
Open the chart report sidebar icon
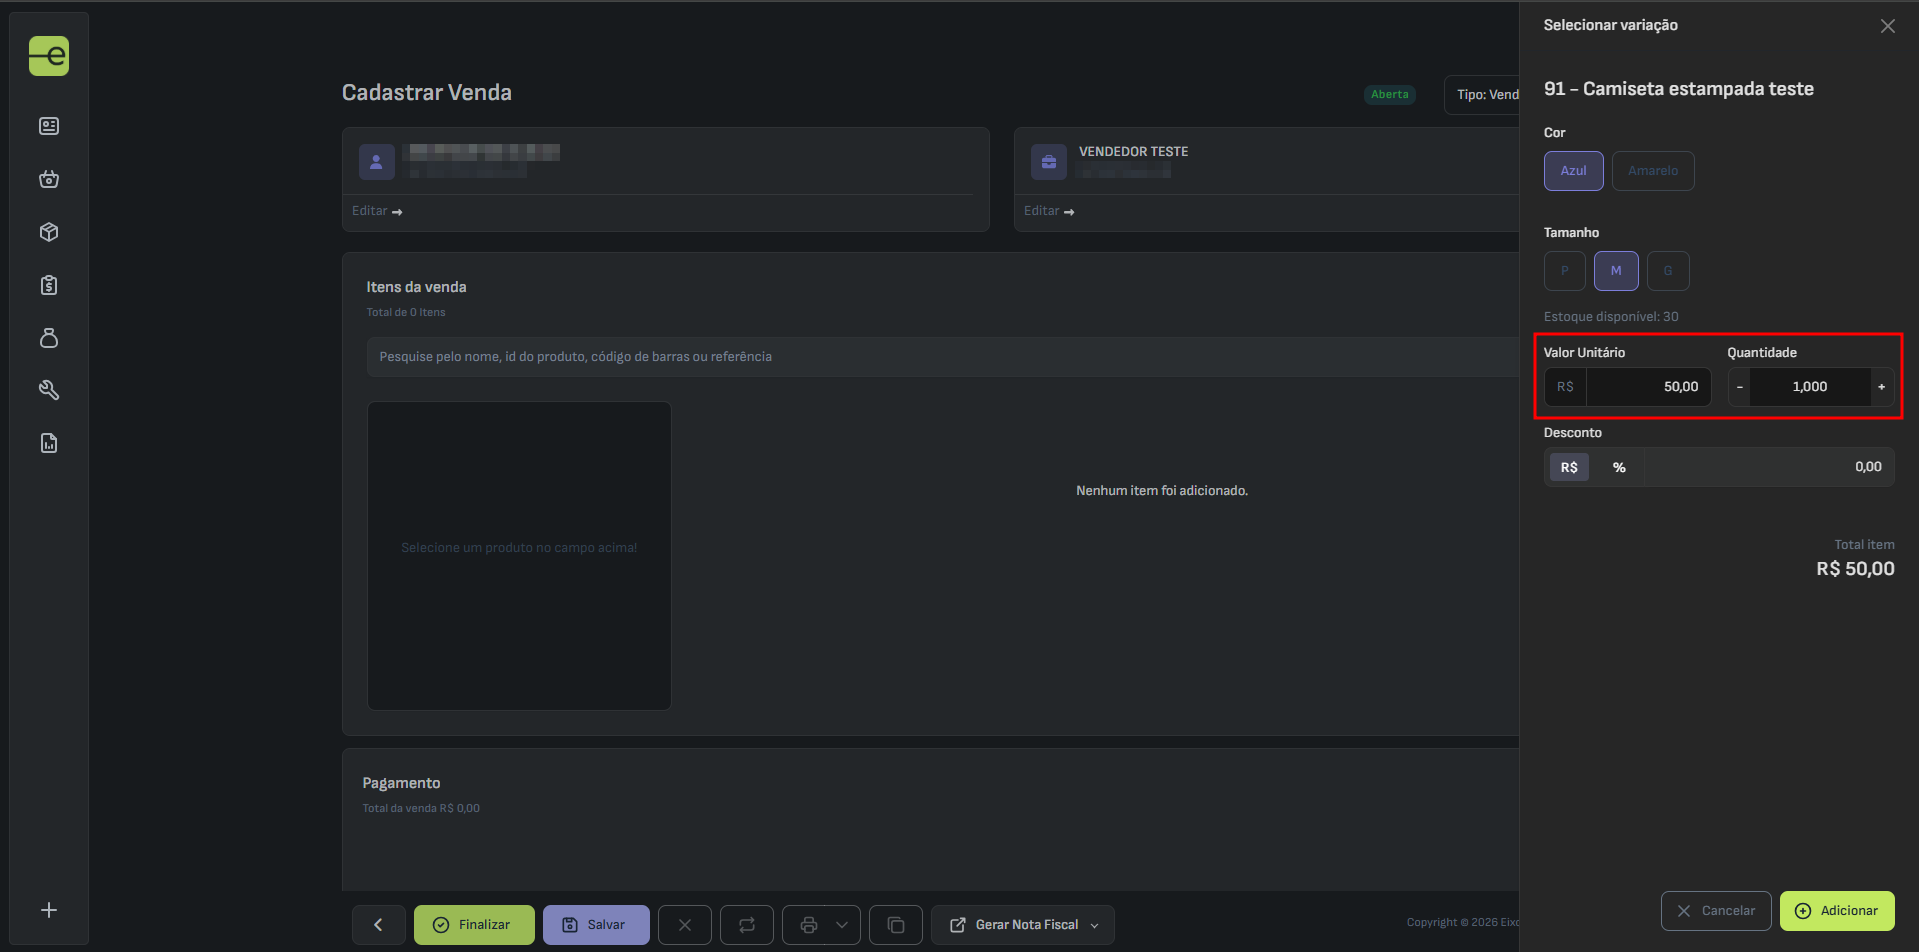[49, 443]
